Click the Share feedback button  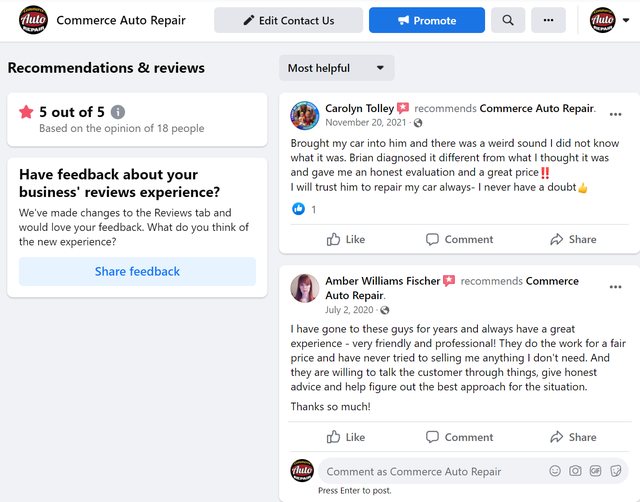coord(137,271)
